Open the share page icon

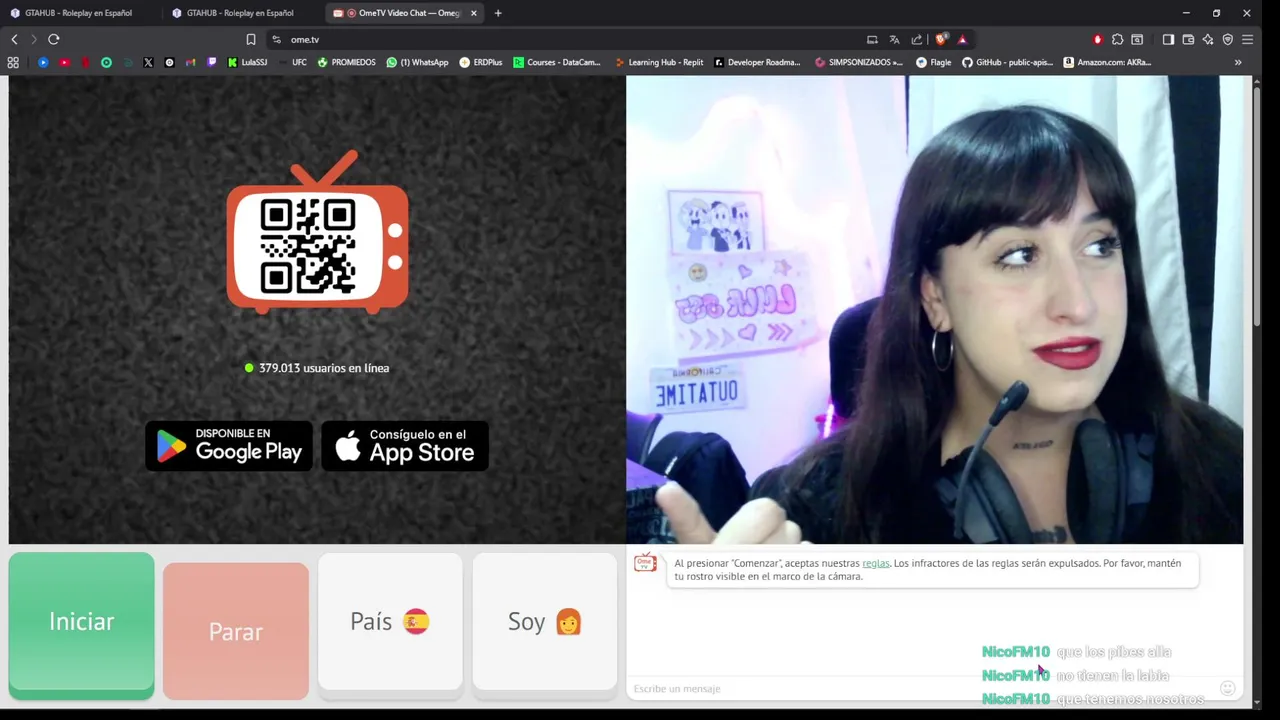click(916, 39)
